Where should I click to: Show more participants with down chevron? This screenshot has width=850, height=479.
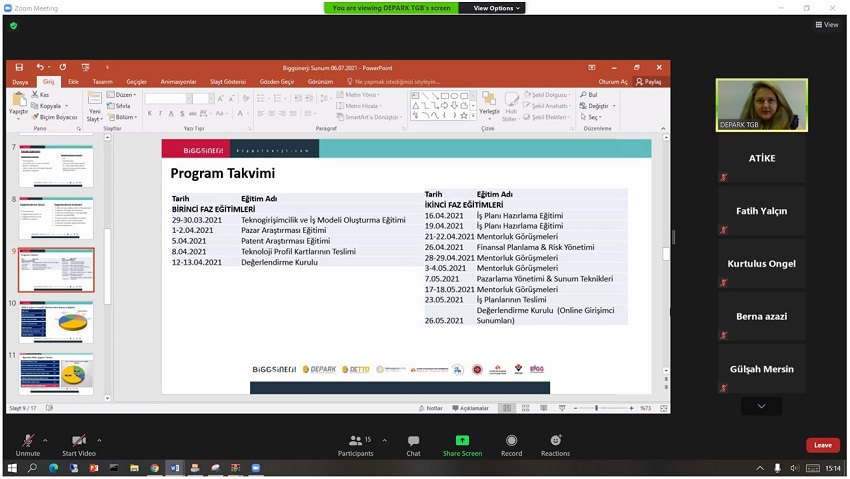(761, 406)
